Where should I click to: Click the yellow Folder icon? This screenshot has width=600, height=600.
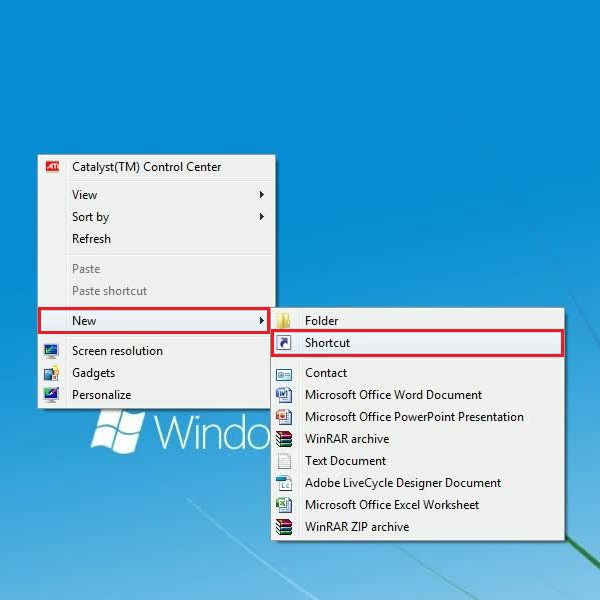pos(284,321)
